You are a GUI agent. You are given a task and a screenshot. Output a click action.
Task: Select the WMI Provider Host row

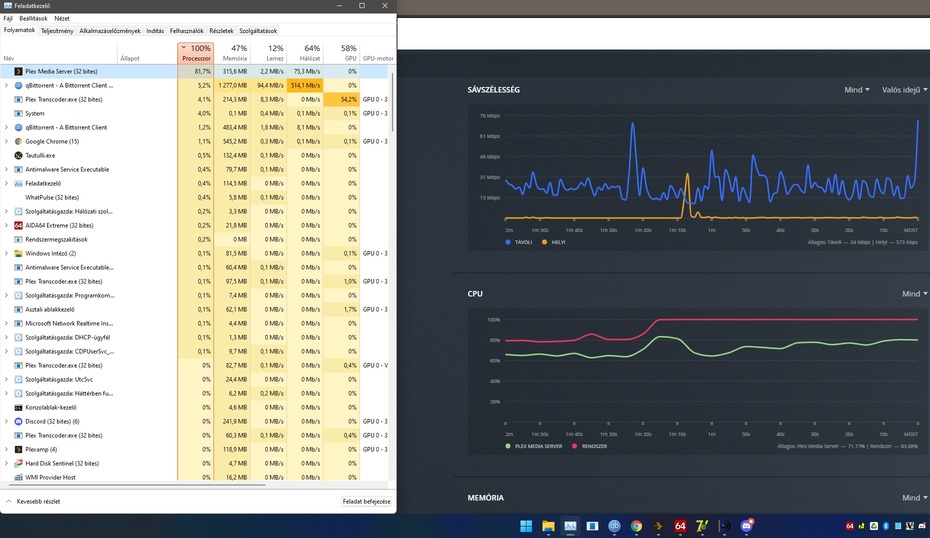tap(196, 477)
